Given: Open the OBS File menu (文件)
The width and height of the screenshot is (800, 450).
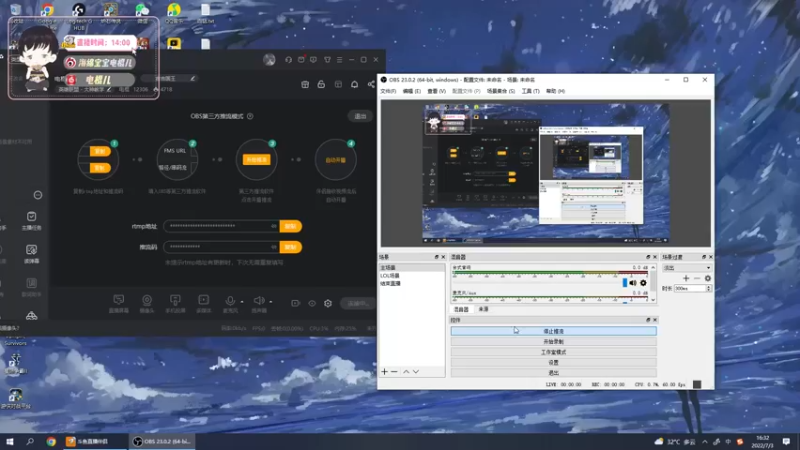Looking at the screenshot, I should coord(388,91).
